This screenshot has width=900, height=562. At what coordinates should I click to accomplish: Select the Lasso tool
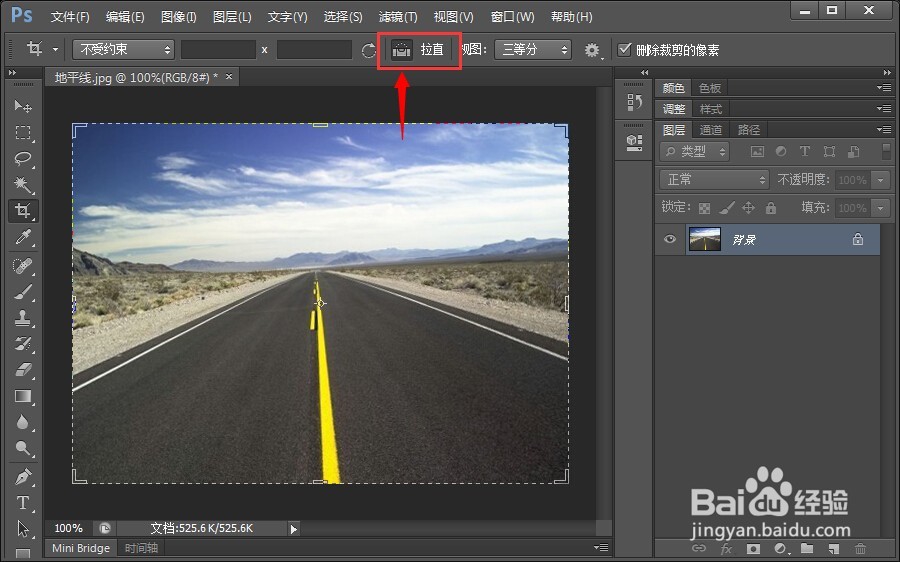[x=23, y=158]
